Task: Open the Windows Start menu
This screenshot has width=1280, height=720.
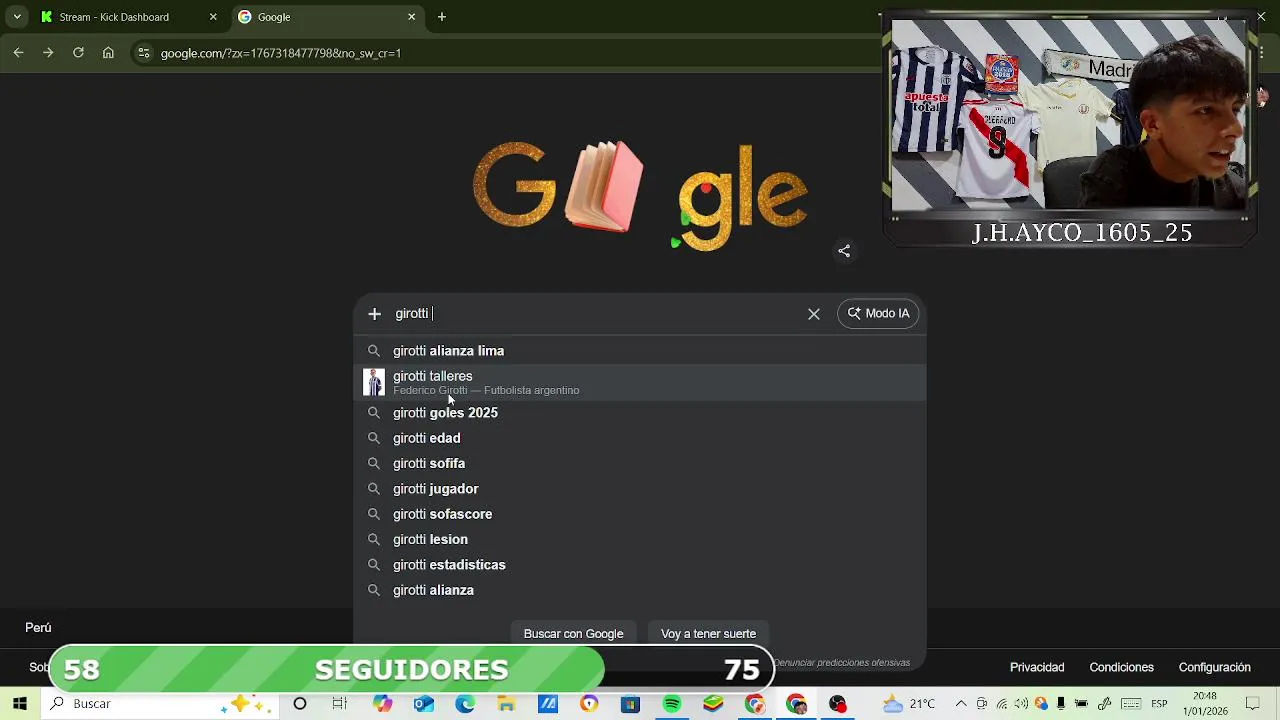Action: click(20, 704)
